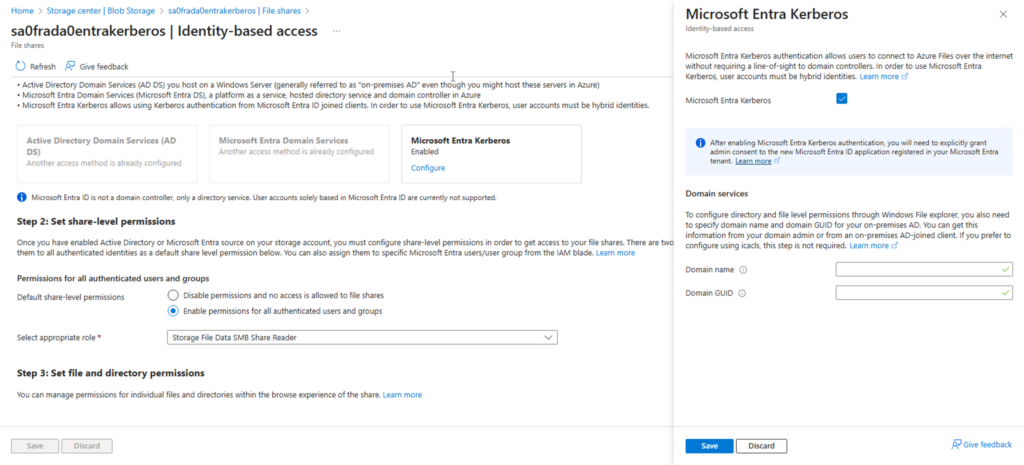1024x465 pixels.
Task: Click the info icon next to Domain GUID
Action: (x=743, y=294)
